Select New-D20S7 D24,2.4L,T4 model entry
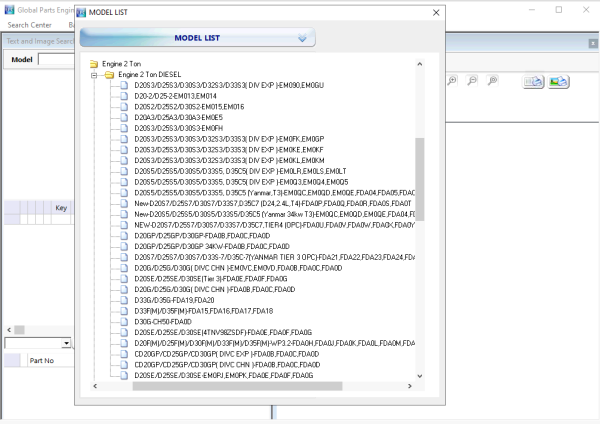 pyautogui.click(x=273, y=203)
